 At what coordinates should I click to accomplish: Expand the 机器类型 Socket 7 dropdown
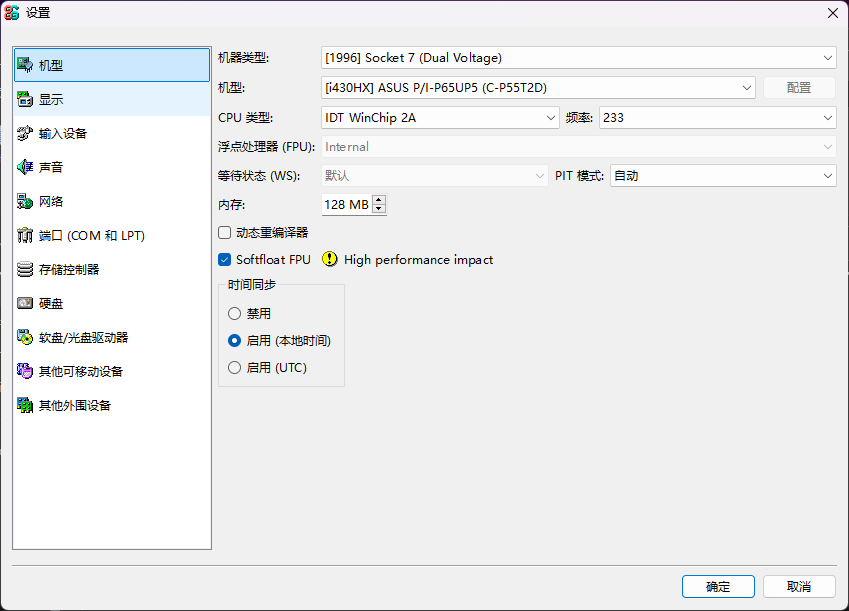pyautogui.click(x=578, y=58)
